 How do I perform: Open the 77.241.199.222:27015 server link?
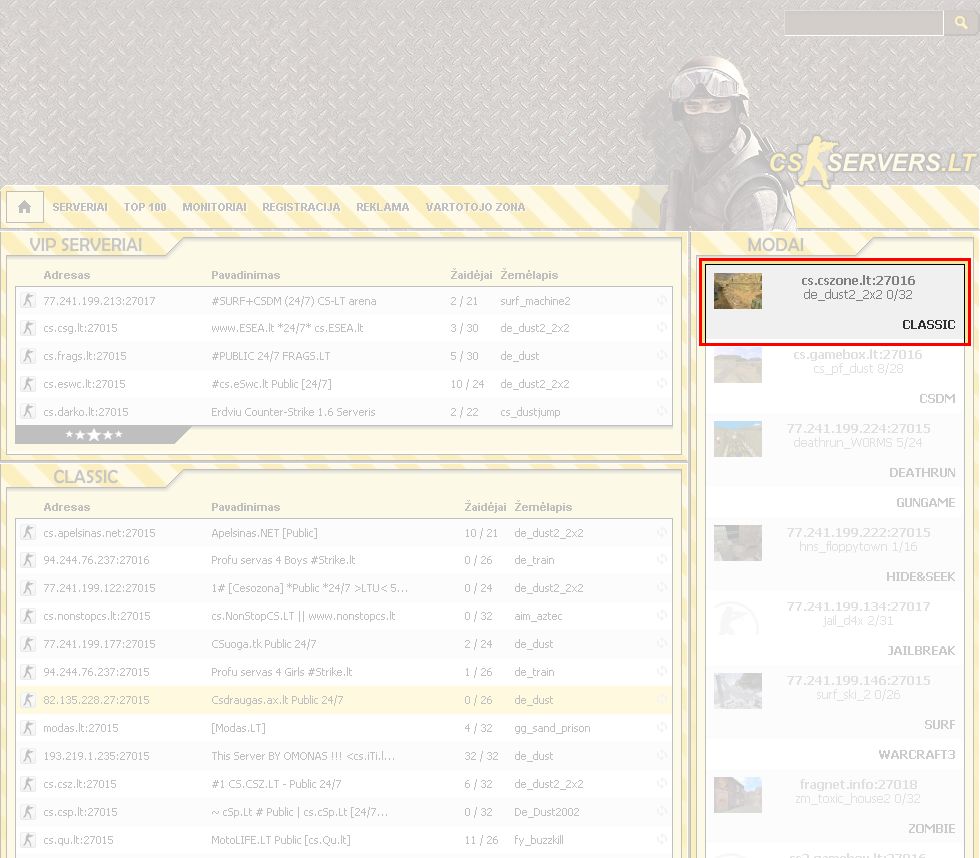(858, 532)
